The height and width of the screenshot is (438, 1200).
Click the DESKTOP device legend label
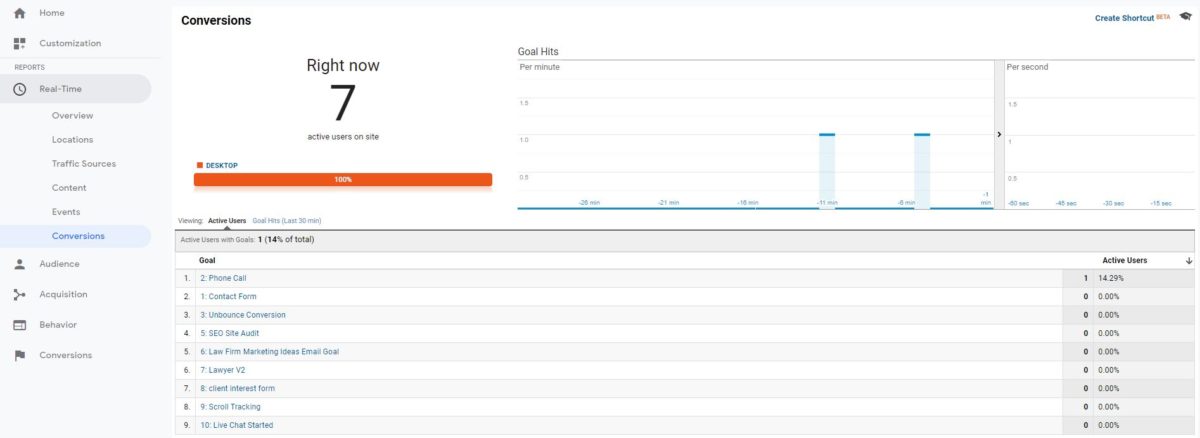(221, 165)
